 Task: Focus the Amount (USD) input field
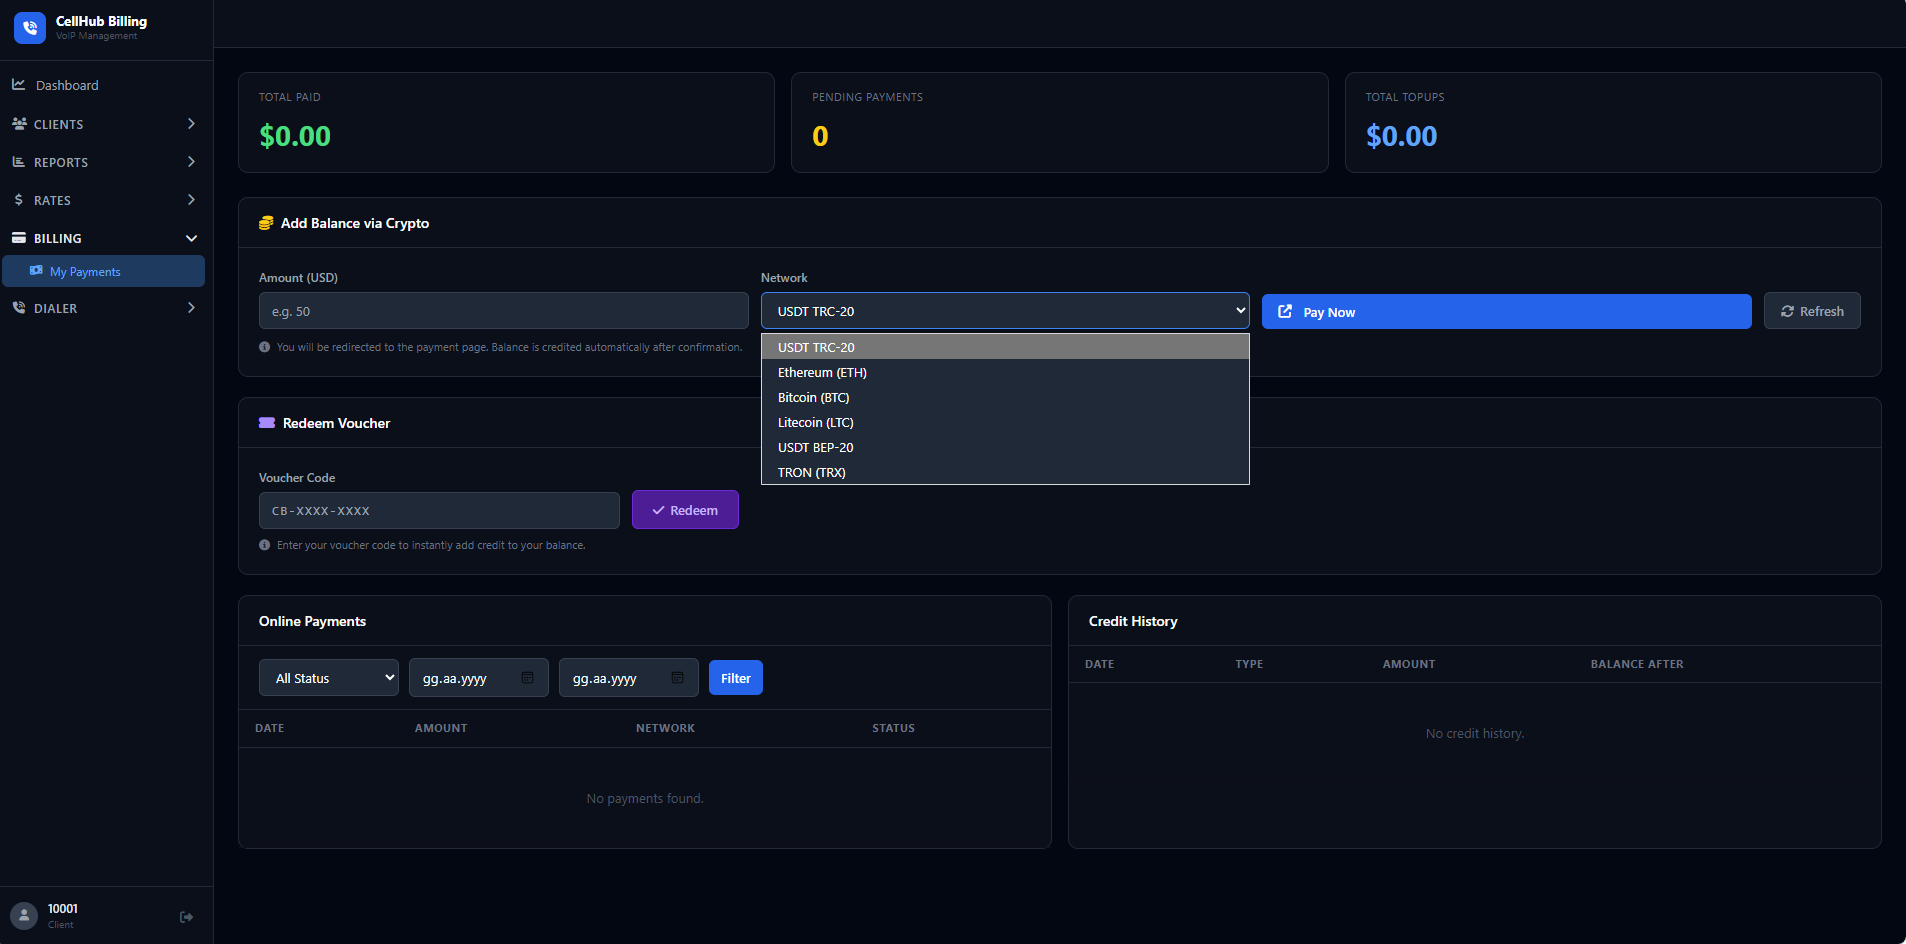[x=504, y=311]
